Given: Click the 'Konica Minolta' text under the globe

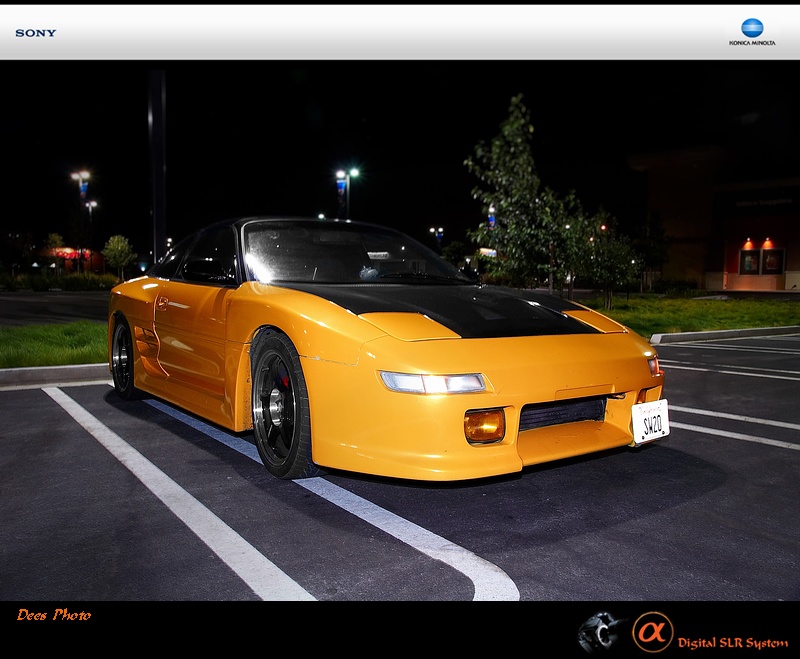Looking at the screenshot, I should pyautogui.click(x=752, y=43).
